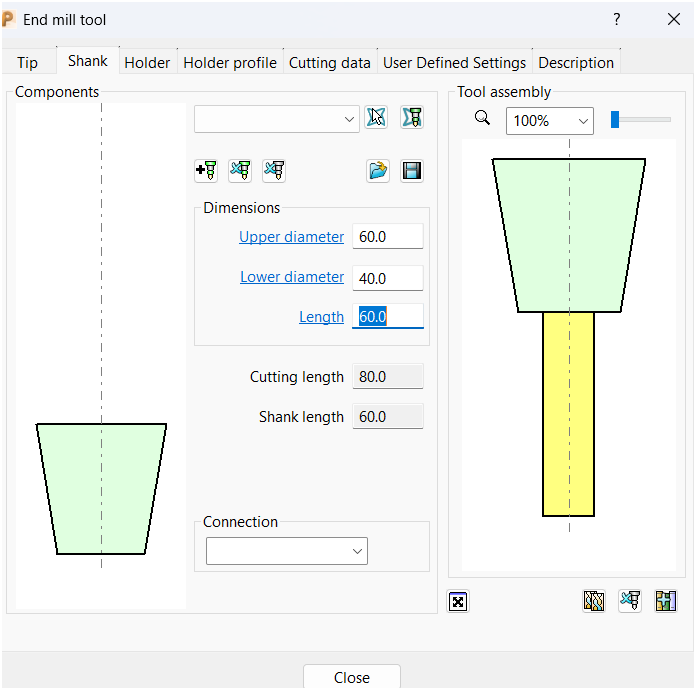Click the blue-X tool icon under the assembly preview

(x=630, y=601)
